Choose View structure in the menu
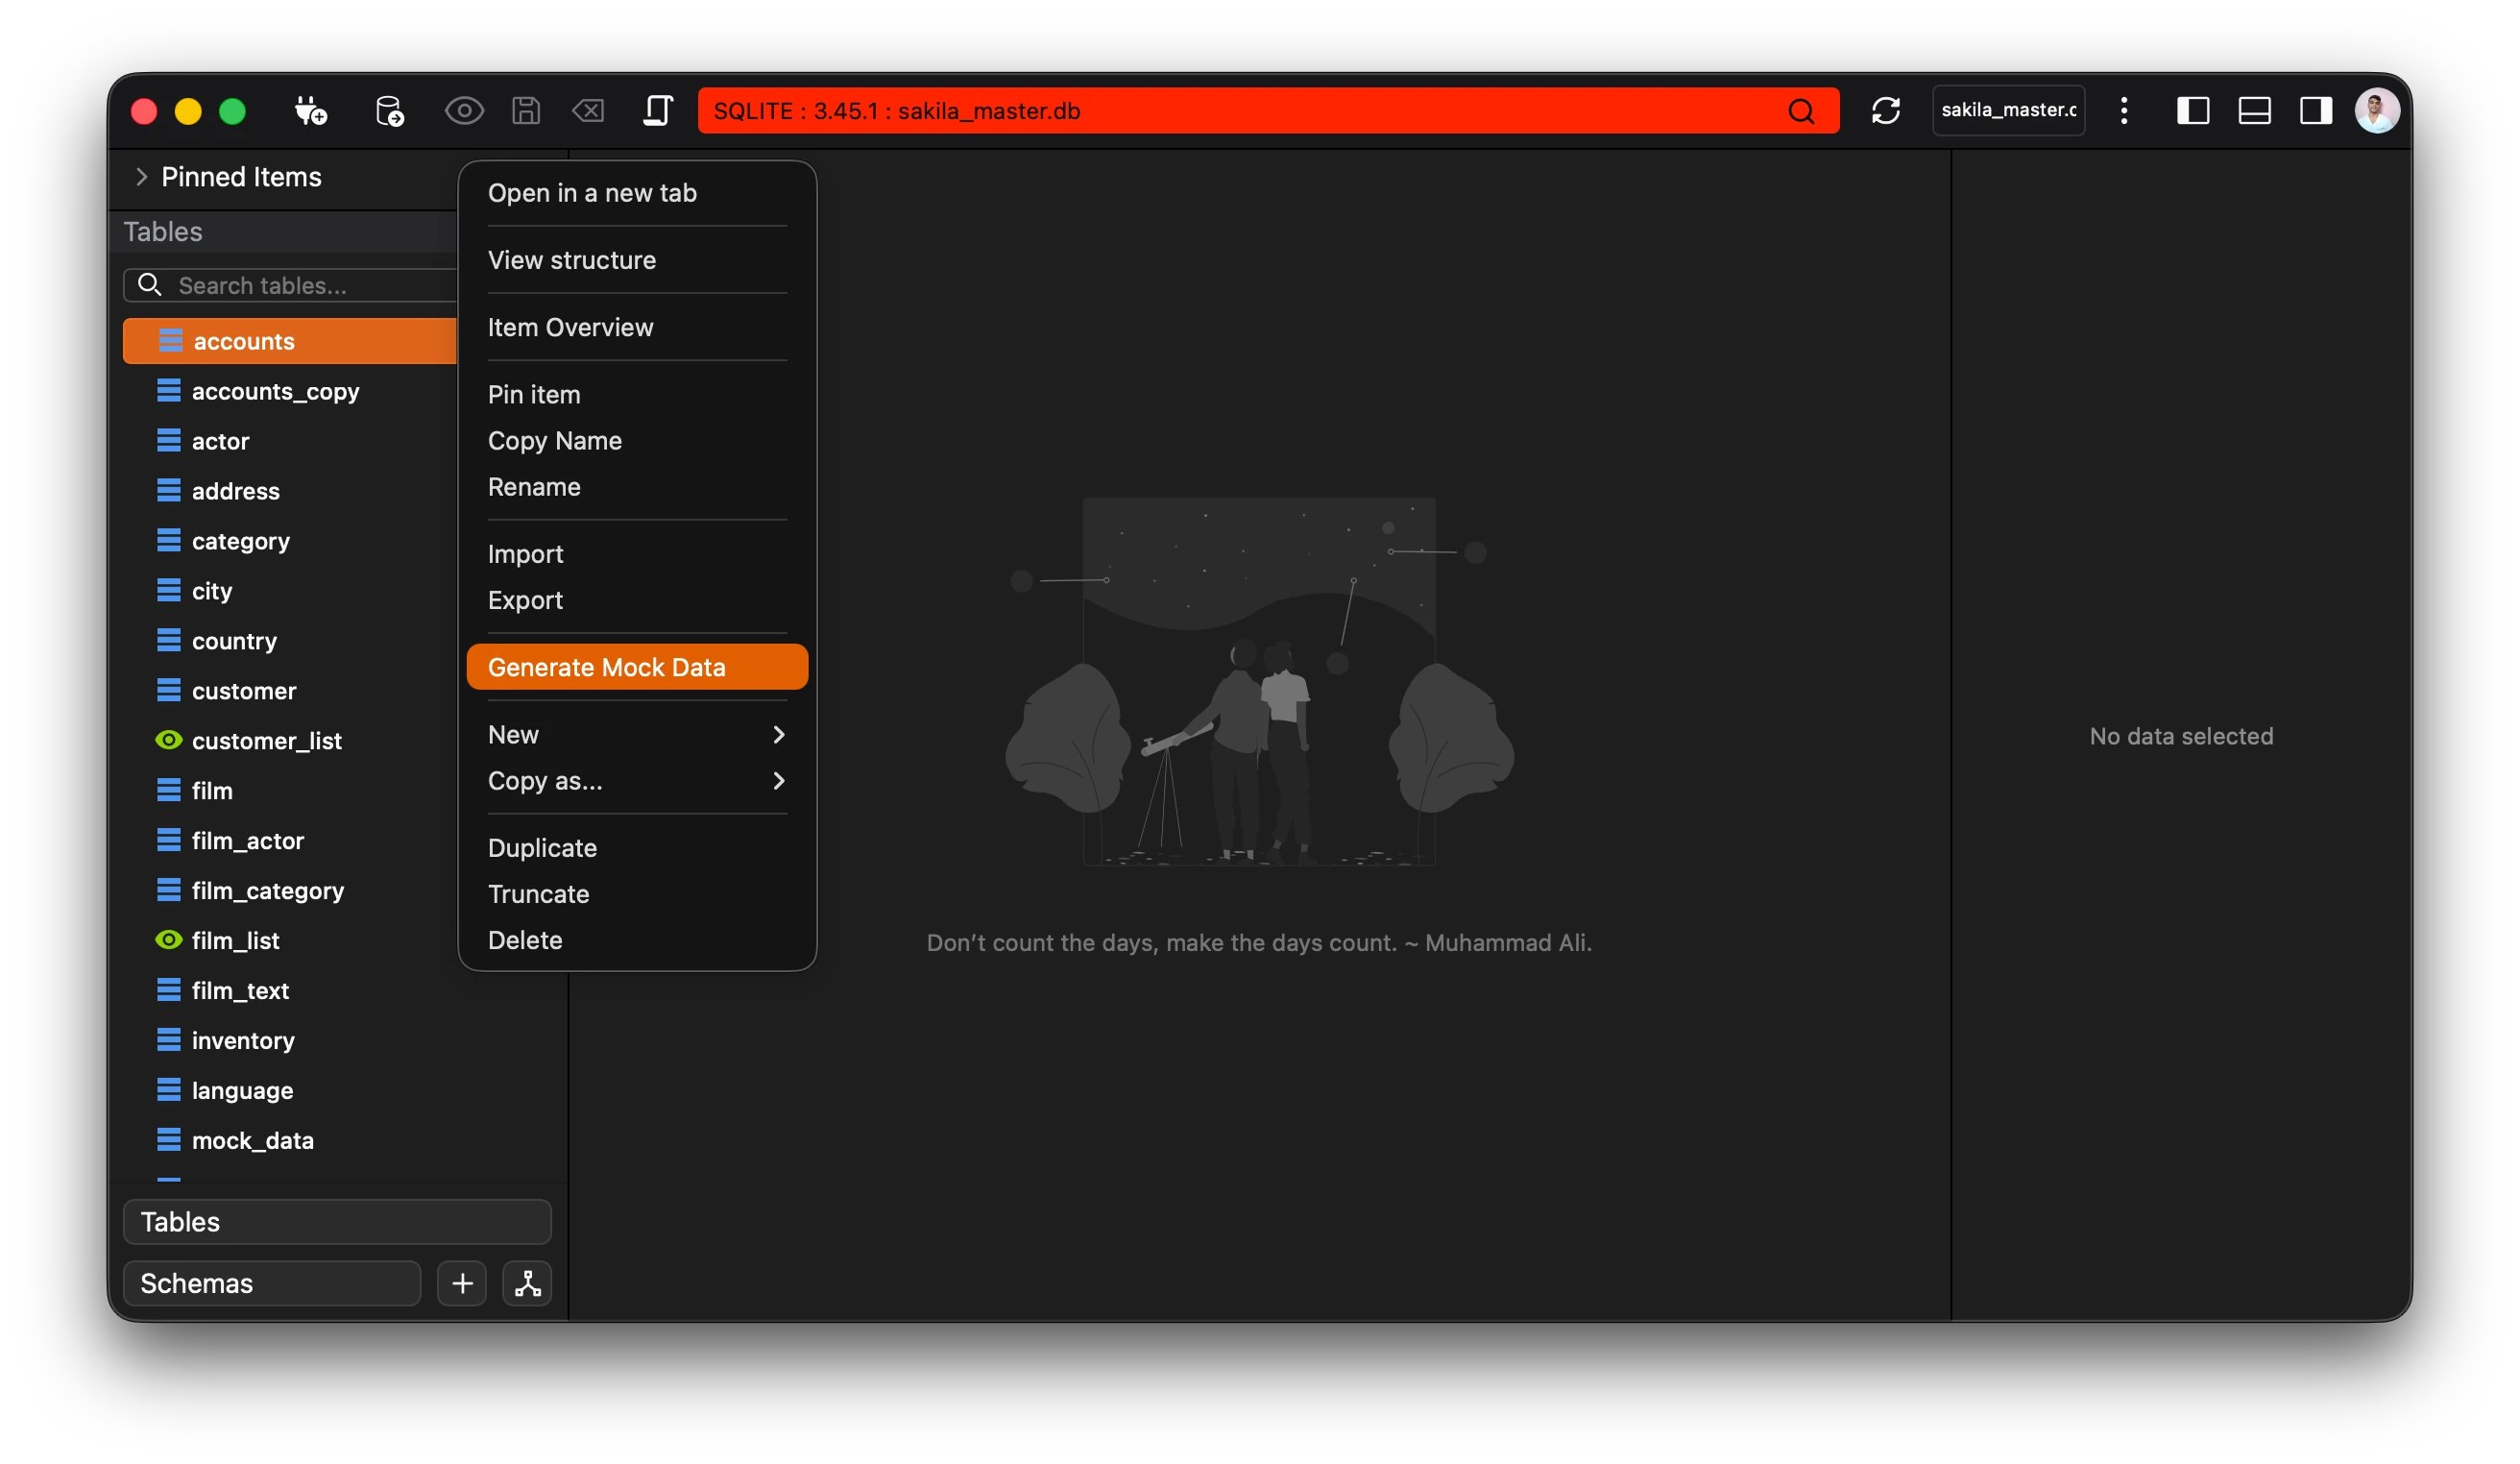 click(x=572, y=260)
